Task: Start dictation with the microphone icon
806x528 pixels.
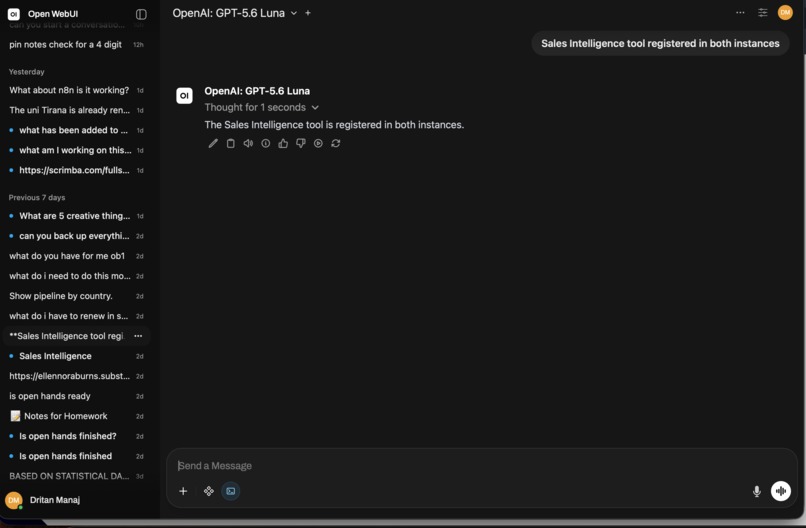Action: (x=757, y=491)
